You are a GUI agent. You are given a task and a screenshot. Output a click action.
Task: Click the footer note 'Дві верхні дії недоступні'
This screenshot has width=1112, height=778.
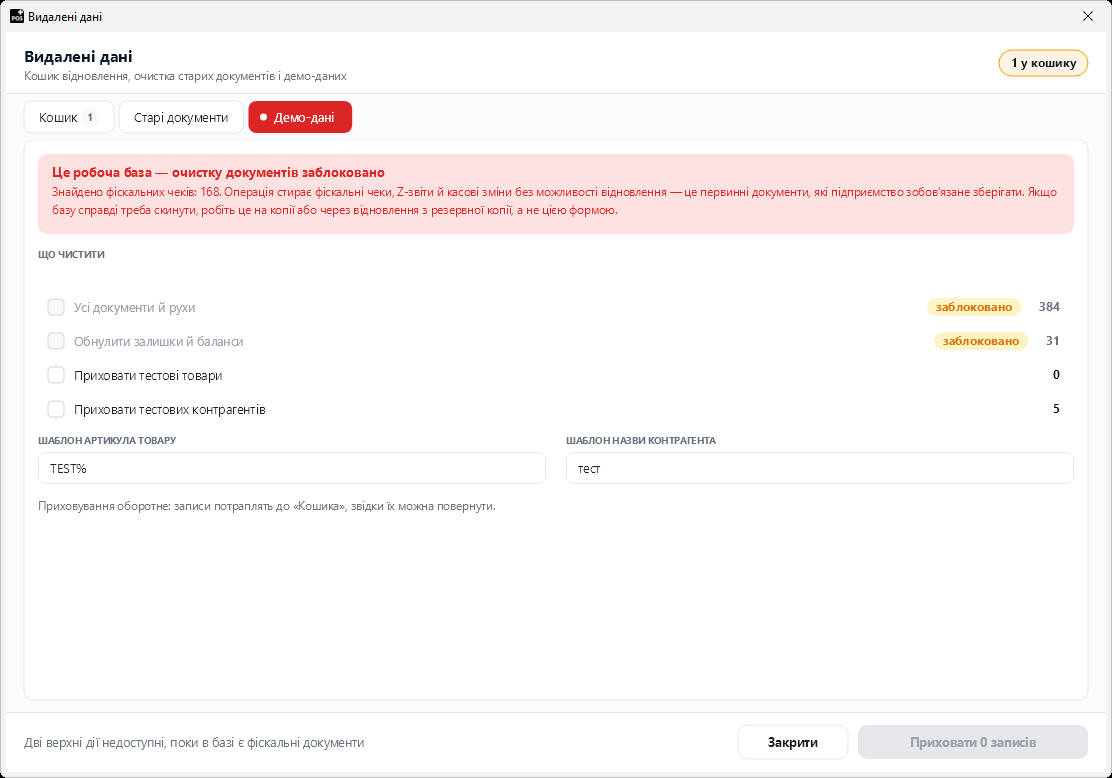pos(194,743)
